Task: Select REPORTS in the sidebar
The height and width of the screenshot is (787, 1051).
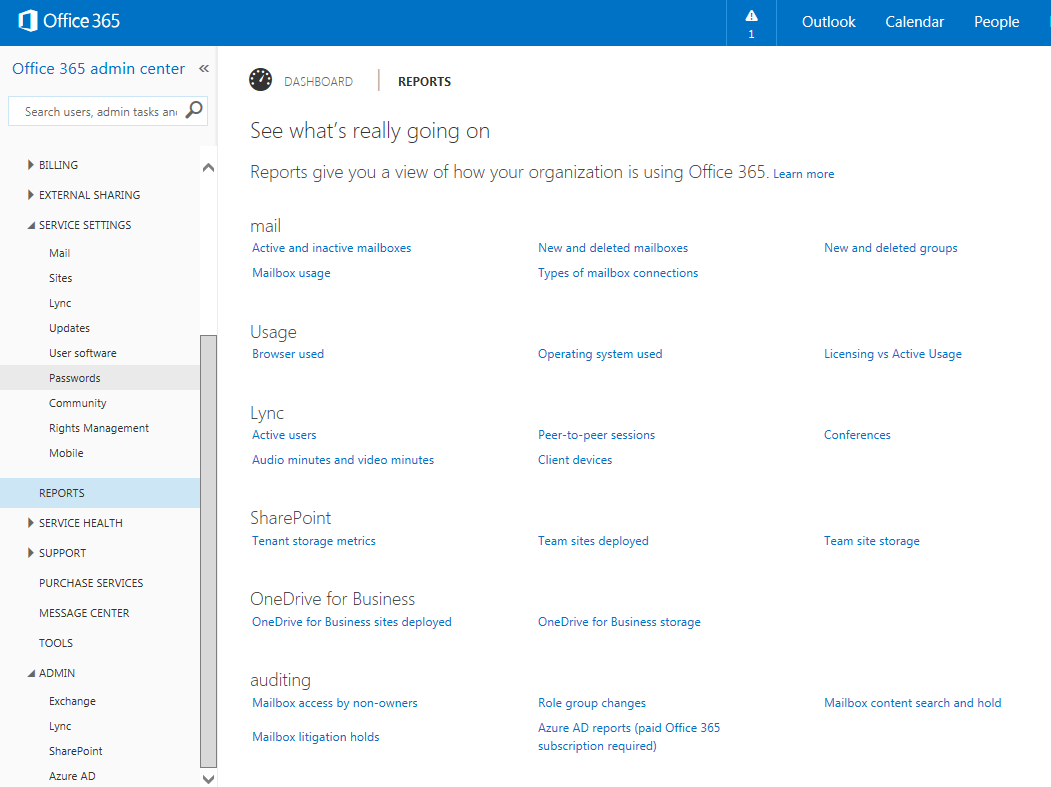Action: click(100, 493)
